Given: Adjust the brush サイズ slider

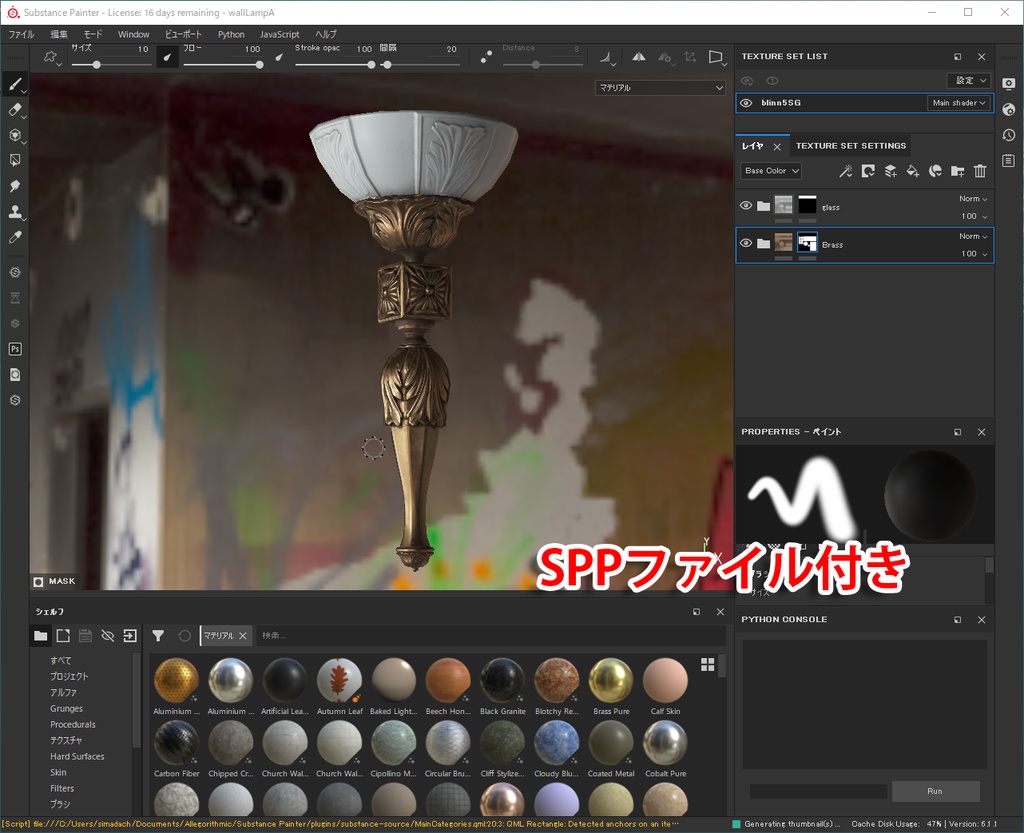Looking at the screenshot, I should [112, 65].
